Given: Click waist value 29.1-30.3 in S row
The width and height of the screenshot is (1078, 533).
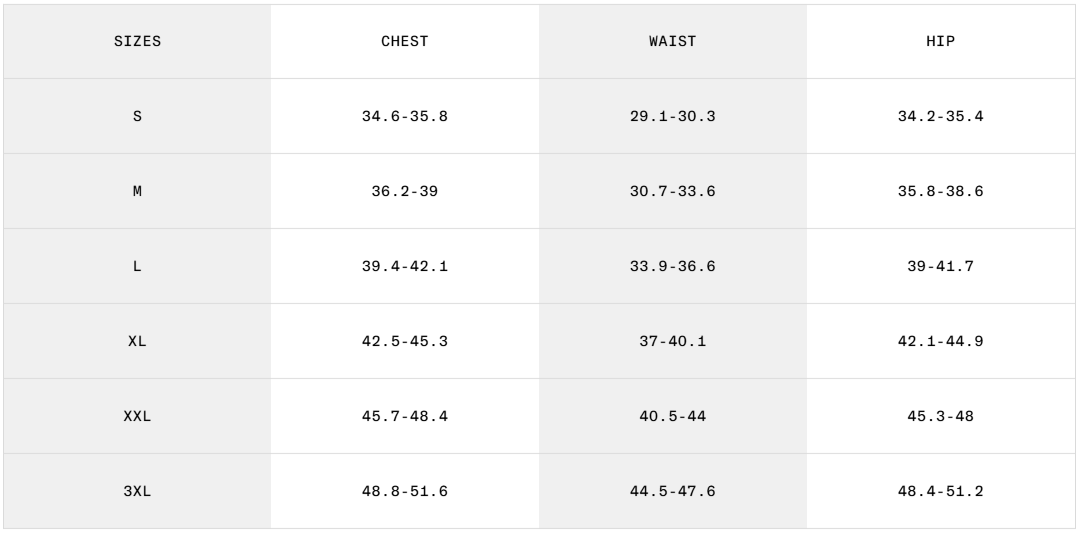Looking at the screenshot, I should click(672, 116).
